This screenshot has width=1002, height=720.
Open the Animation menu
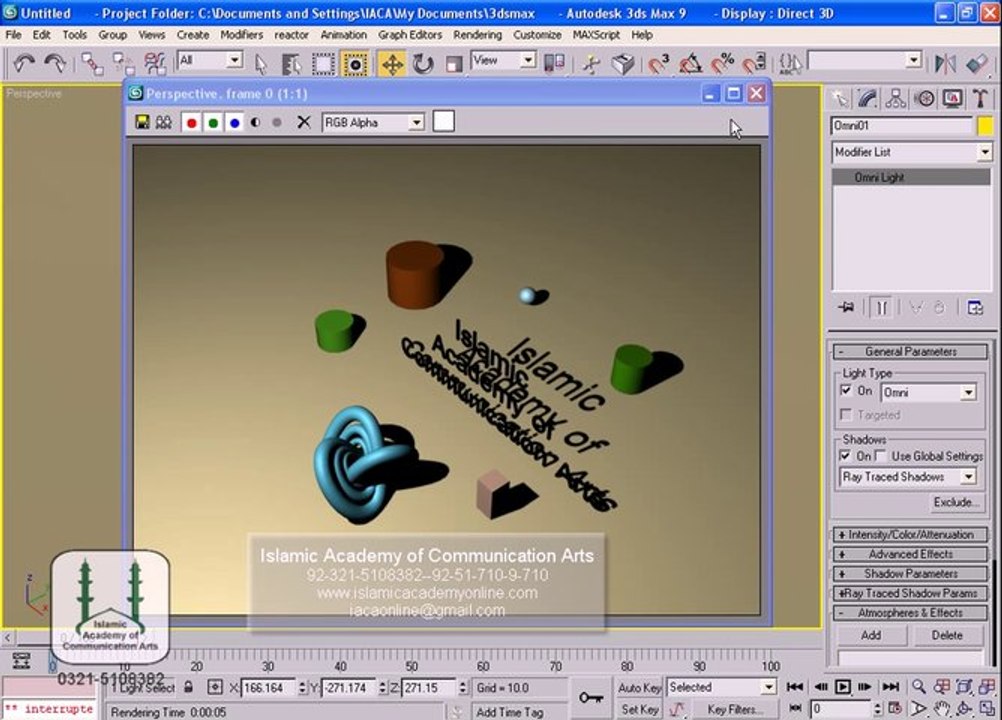pyautogui.click(x=343, y=34)
